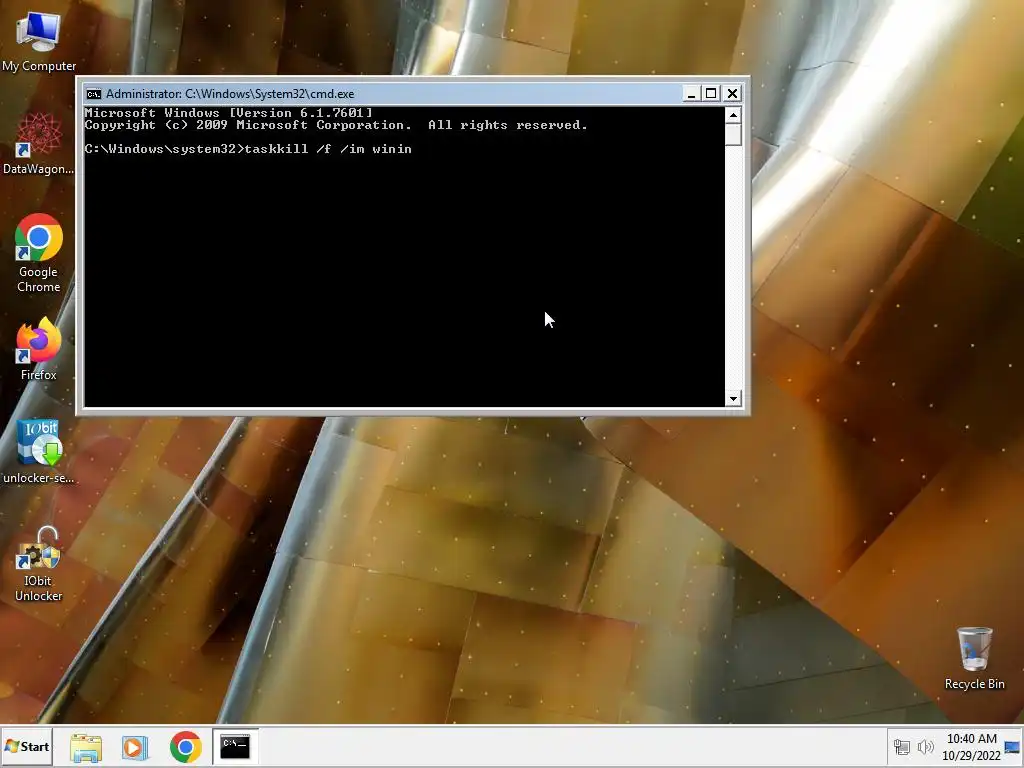Viewport: 1024px width, 768px height.
Task: Click the cmd vertical scrollbar thumb
Action: pyautogui.click(x=733, y=135)
